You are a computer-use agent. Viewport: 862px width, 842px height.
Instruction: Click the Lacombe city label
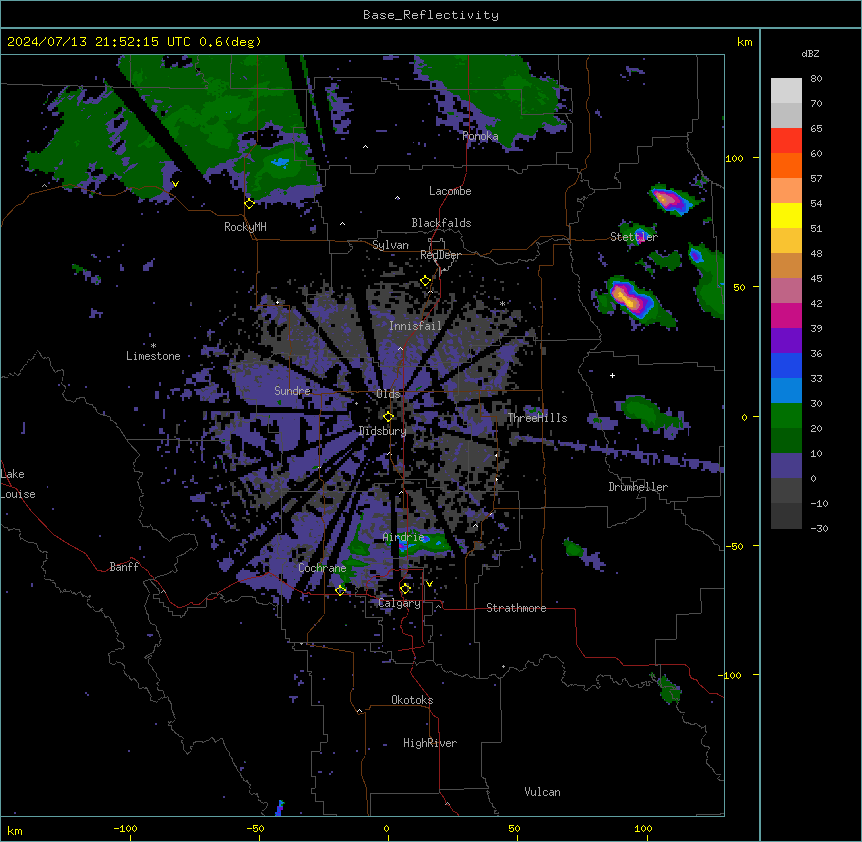tap(450, 191)
